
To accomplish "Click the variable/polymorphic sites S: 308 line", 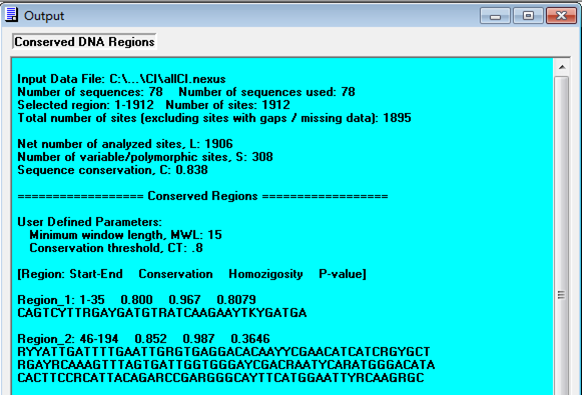I will (x=145, y=157).
